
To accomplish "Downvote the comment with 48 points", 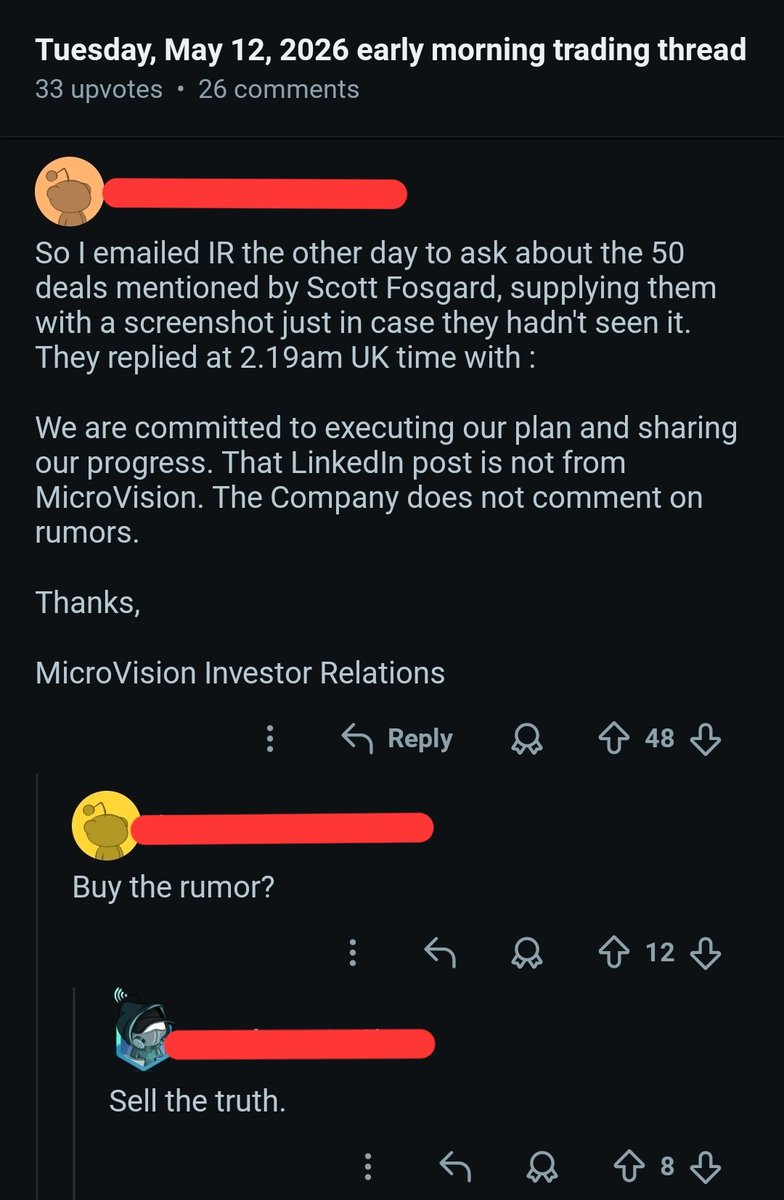I will pyautogui.click(x=705, y=739).
